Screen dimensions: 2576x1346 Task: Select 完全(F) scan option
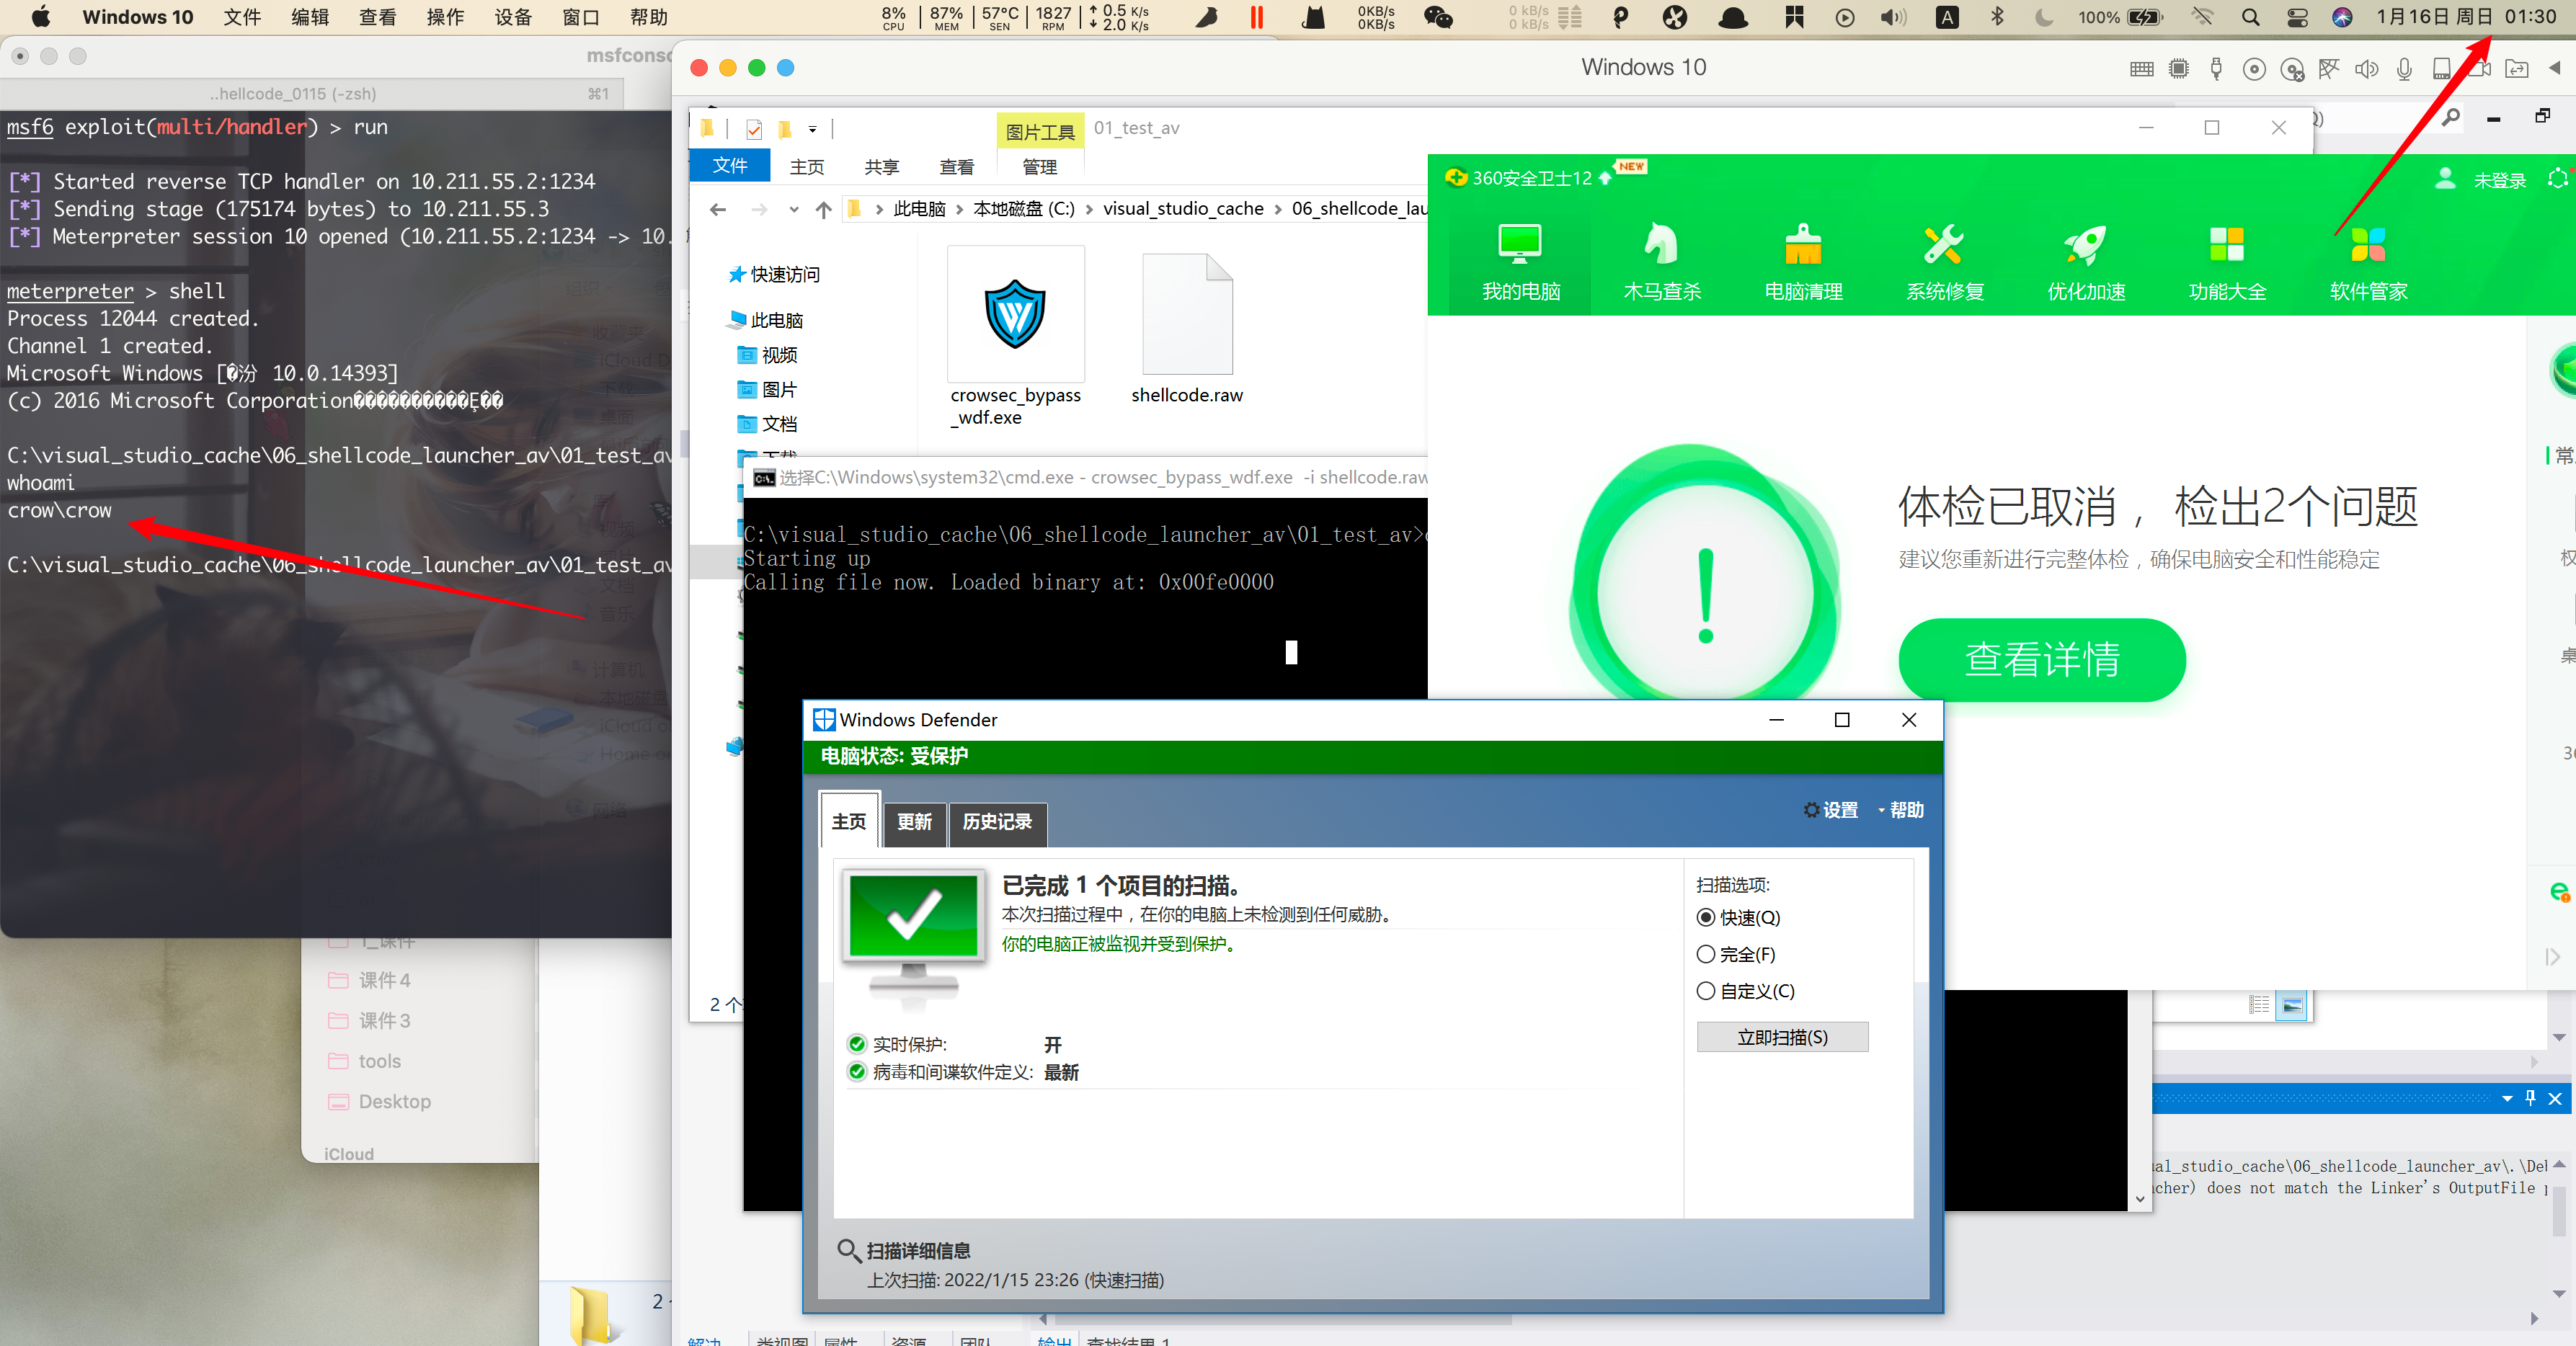1737,954
